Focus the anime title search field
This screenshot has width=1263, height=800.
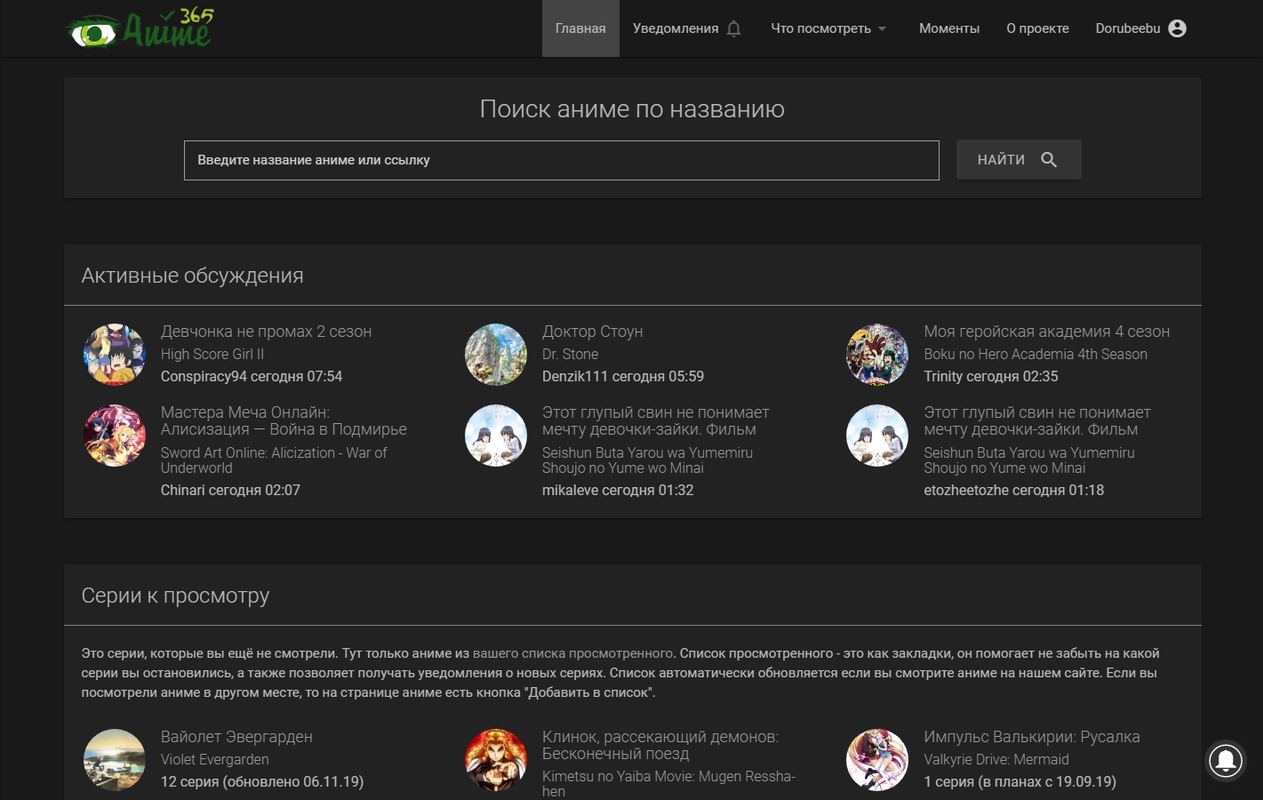coord(561,160)
